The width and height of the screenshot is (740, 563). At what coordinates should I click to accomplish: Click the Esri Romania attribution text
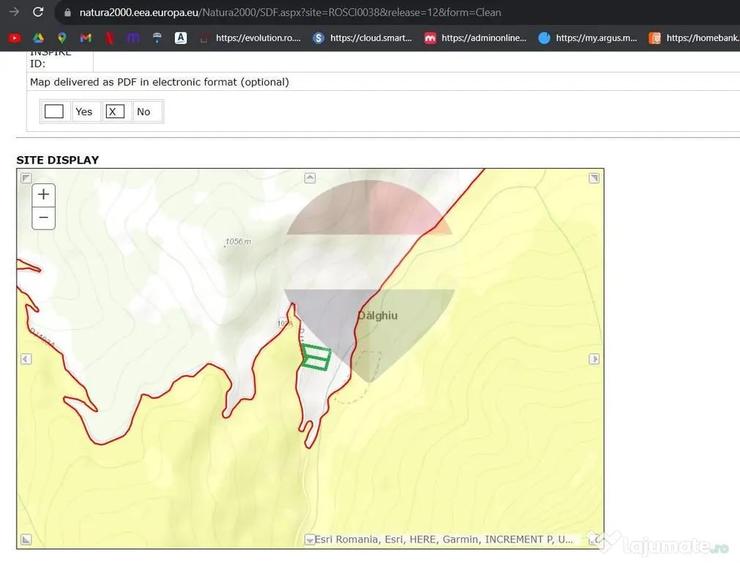pyautogui.click(x=443, y=539)
